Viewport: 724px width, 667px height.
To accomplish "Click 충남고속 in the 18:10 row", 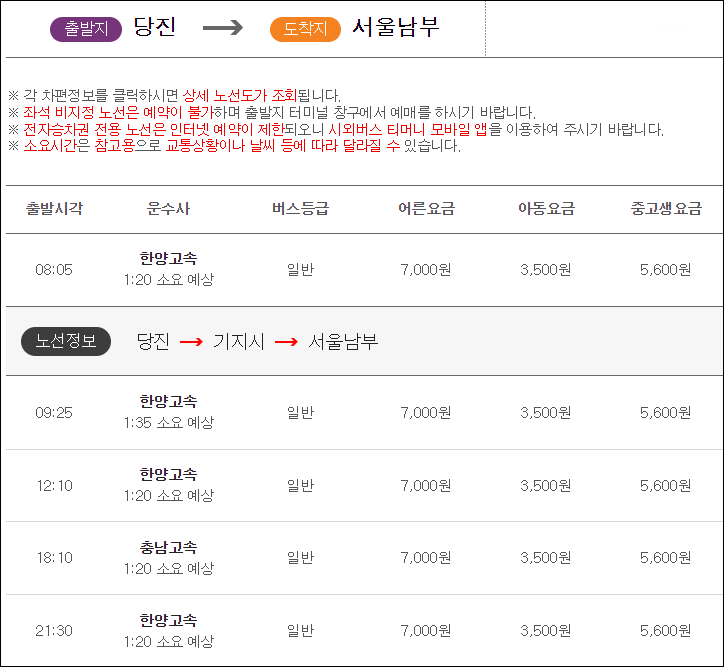I will pos(169,547).
